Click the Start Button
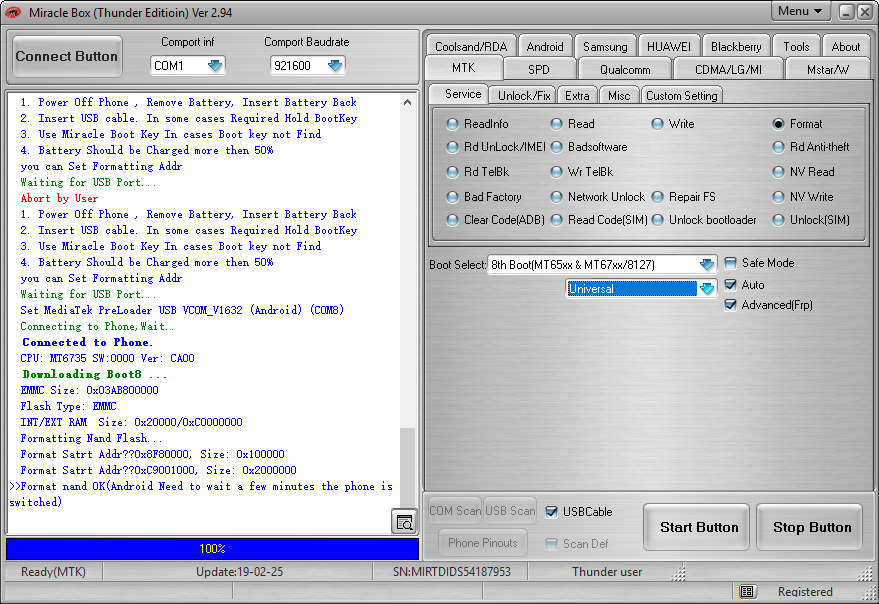Screen dimensions: 879x604 pyautogui.click(x=698, y=527)
